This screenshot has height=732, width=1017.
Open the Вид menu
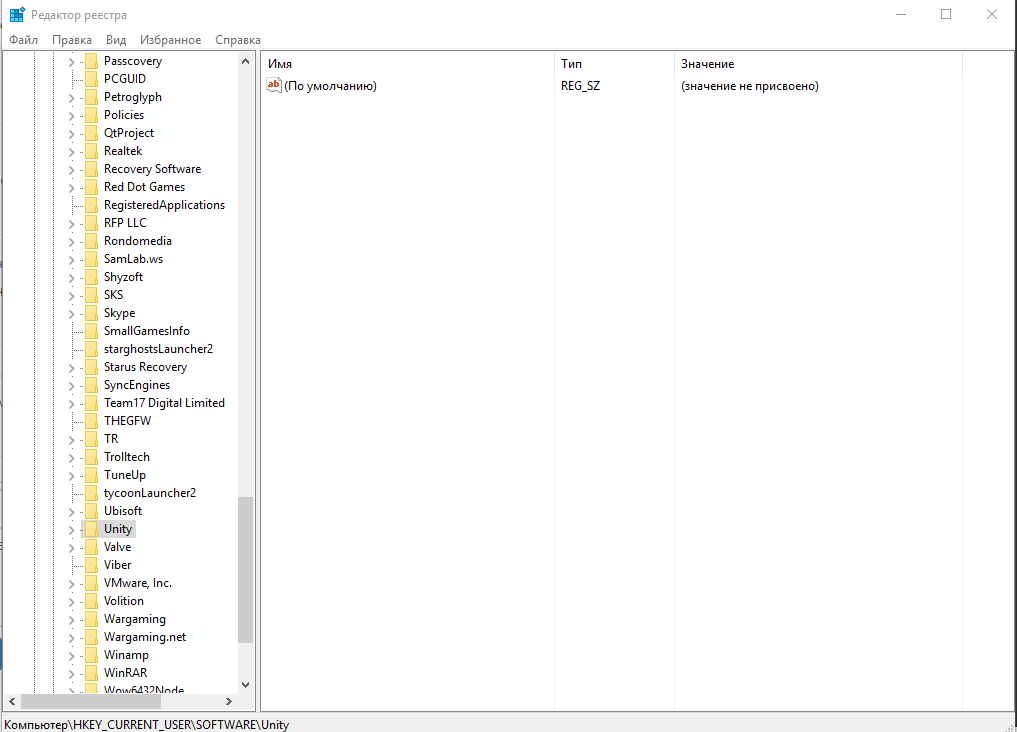point(116,40)
